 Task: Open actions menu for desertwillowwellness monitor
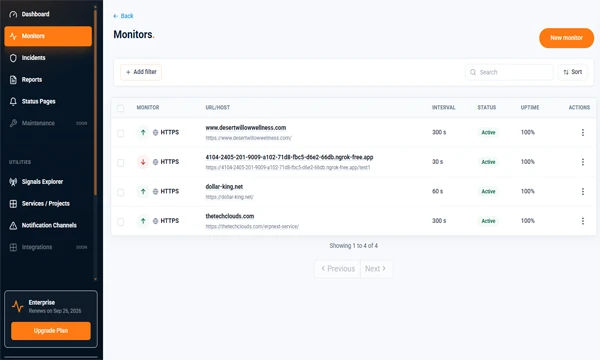[x=582, y=132]
